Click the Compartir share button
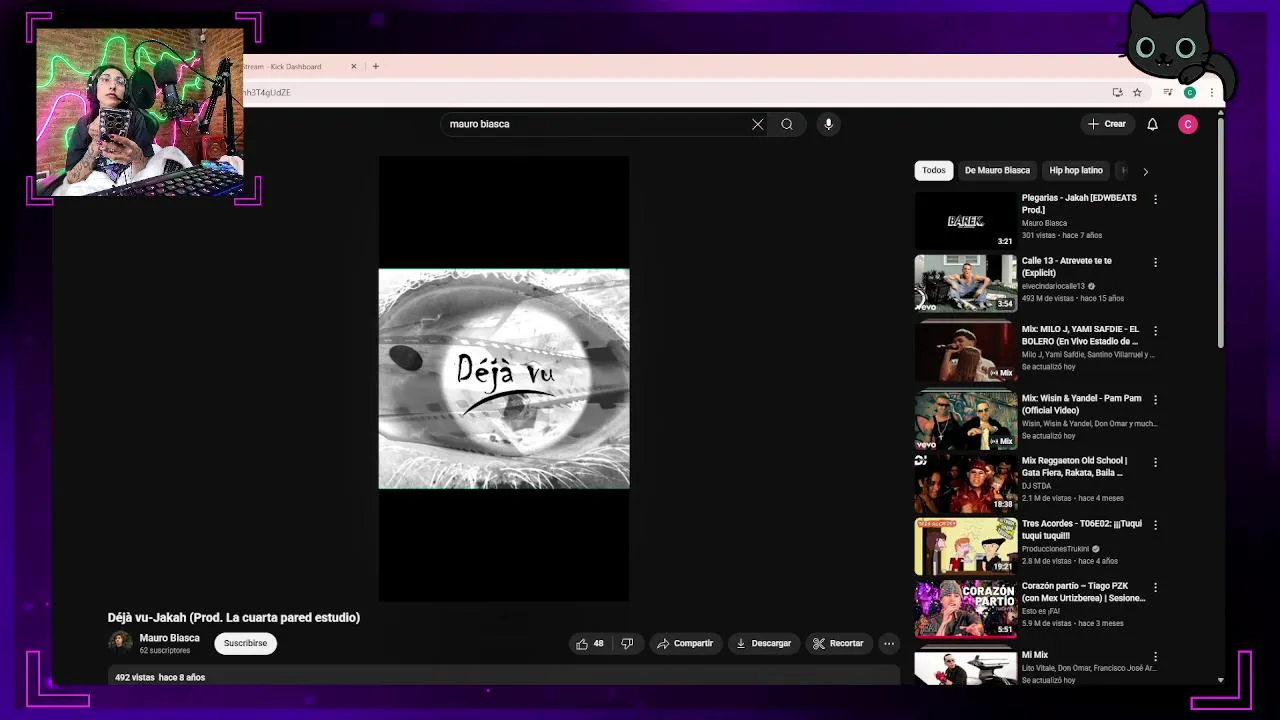The height and width of the screenshot is (720, 1280). (685, 644)
